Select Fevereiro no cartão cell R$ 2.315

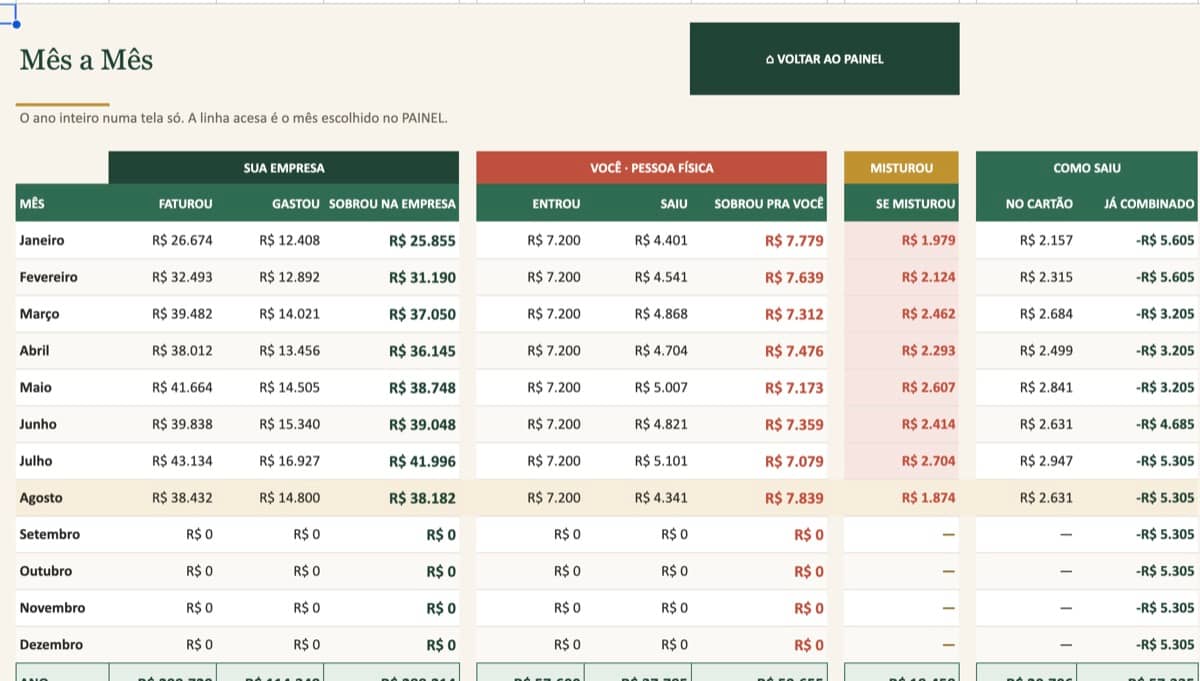[x=1046, y=277]
